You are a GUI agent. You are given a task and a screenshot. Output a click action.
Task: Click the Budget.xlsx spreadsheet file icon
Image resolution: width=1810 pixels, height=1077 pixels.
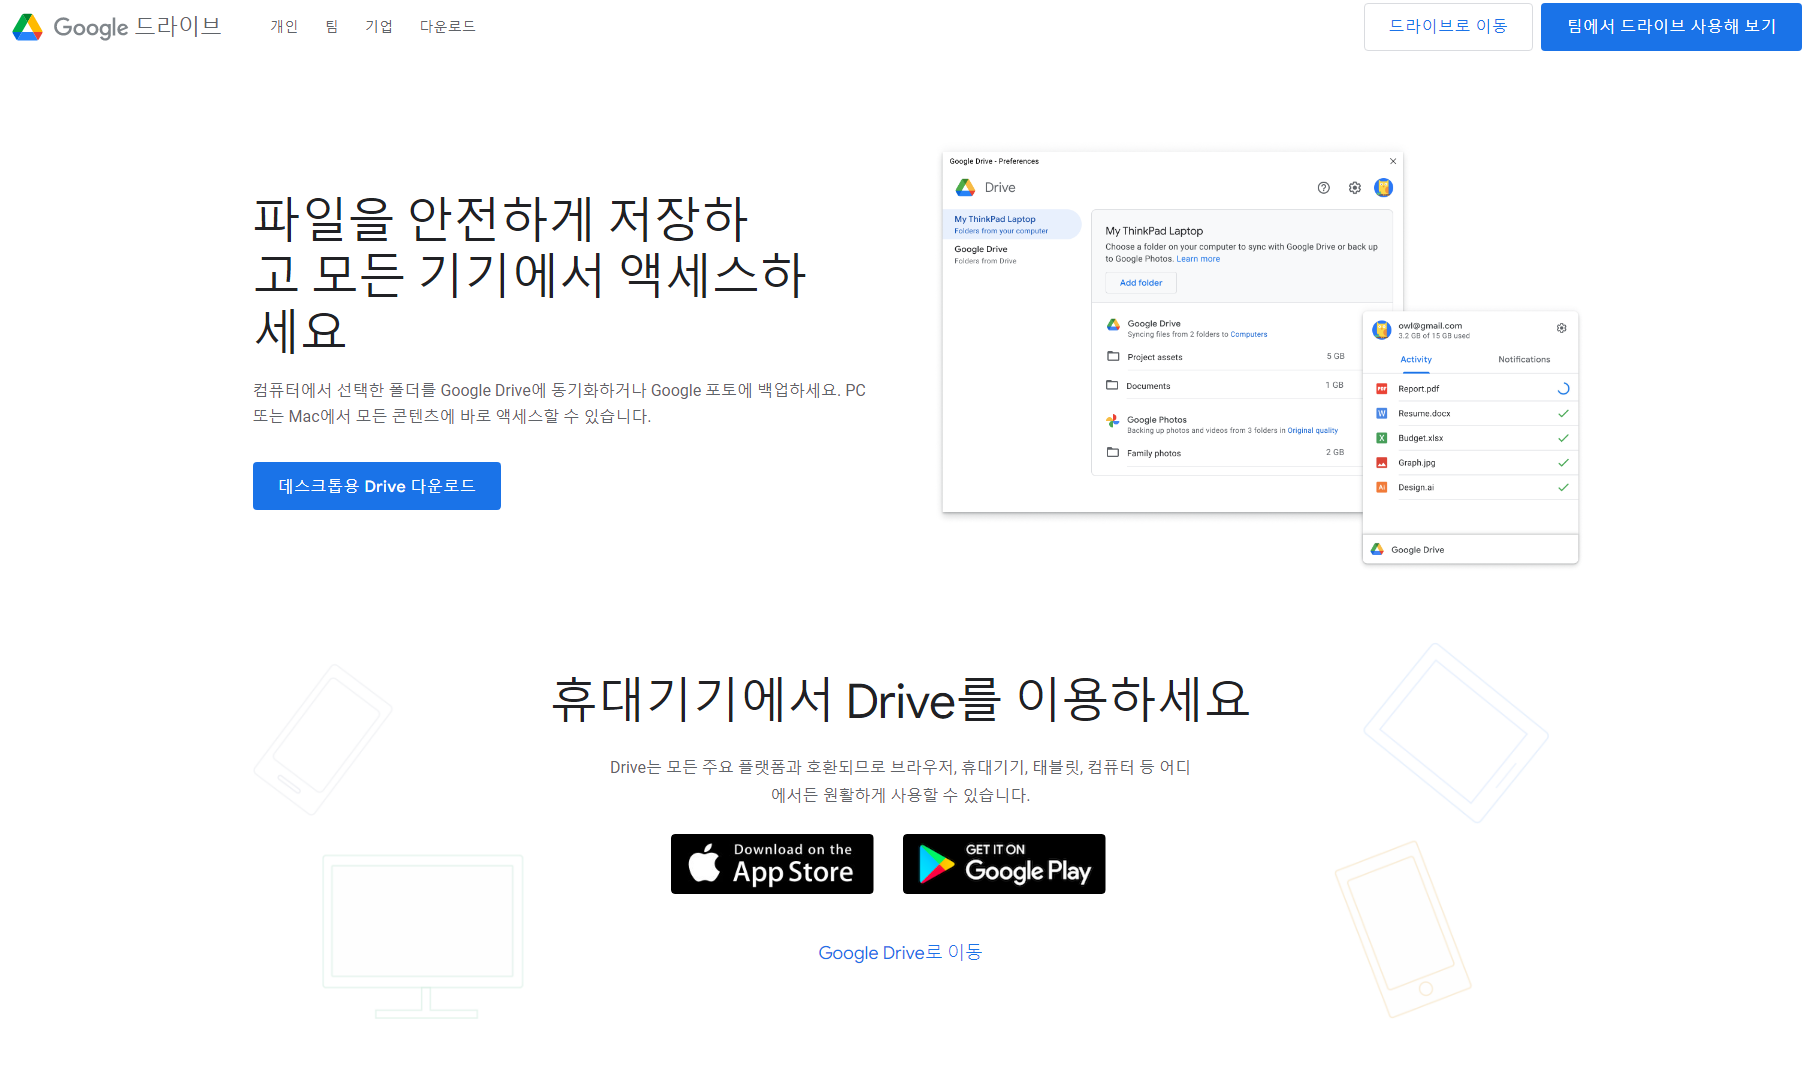point(1382,438)
